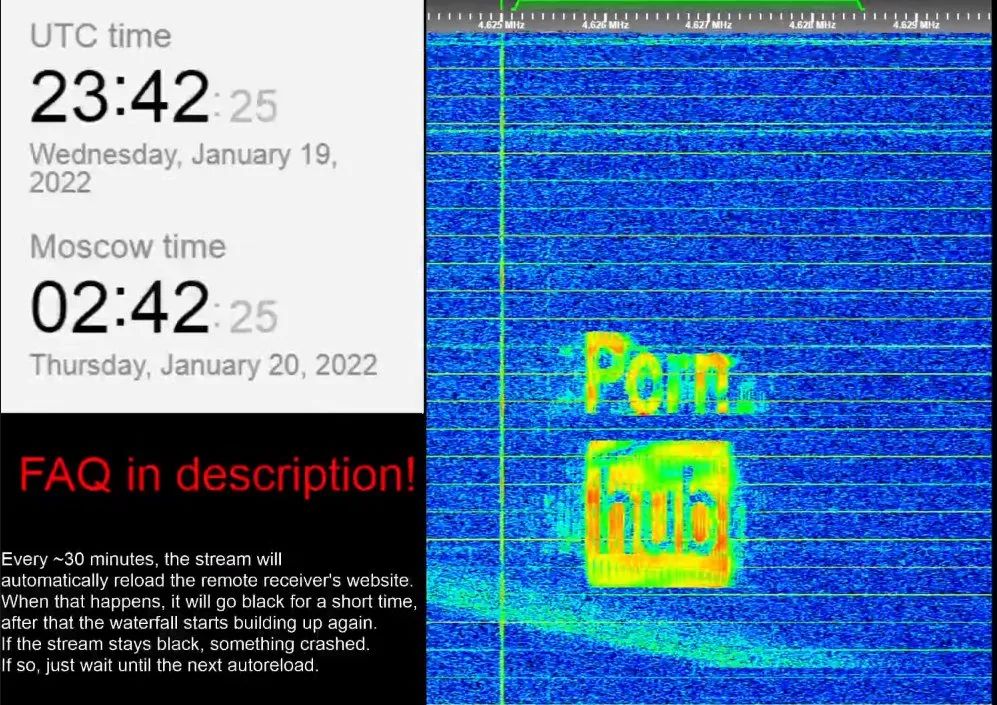Click the 4.628 MHz frequency scale label
Screen dimensions: 997x705
tap(813, 25)
